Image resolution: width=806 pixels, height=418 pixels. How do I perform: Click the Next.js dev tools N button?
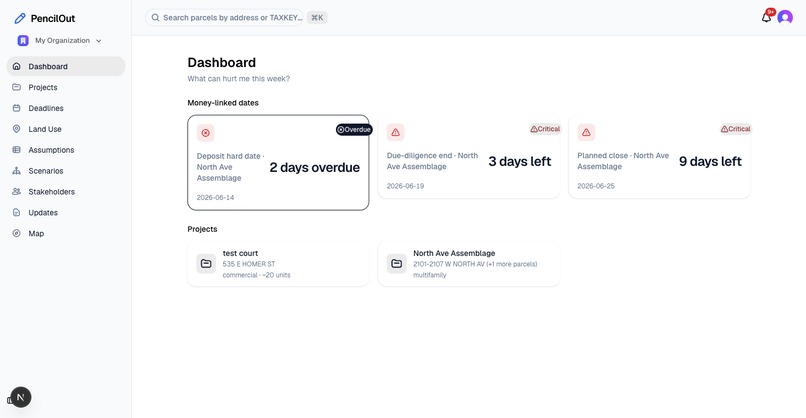coord(21,397)
